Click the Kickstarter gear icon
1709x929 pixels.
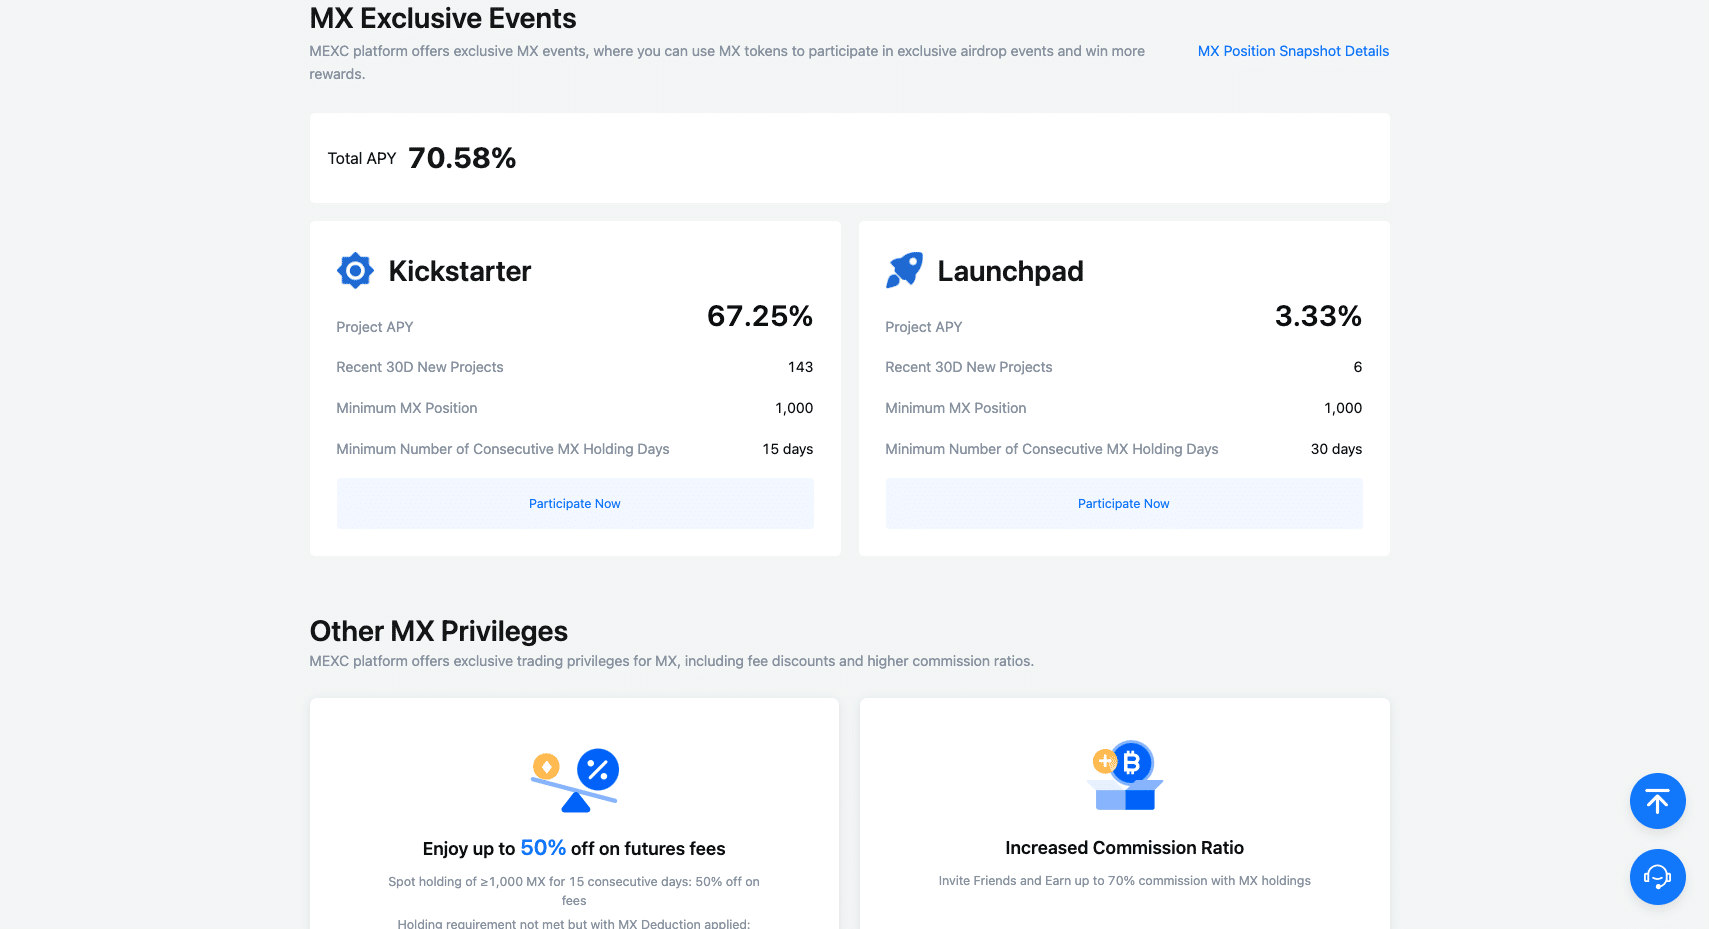tap(355, 270)
